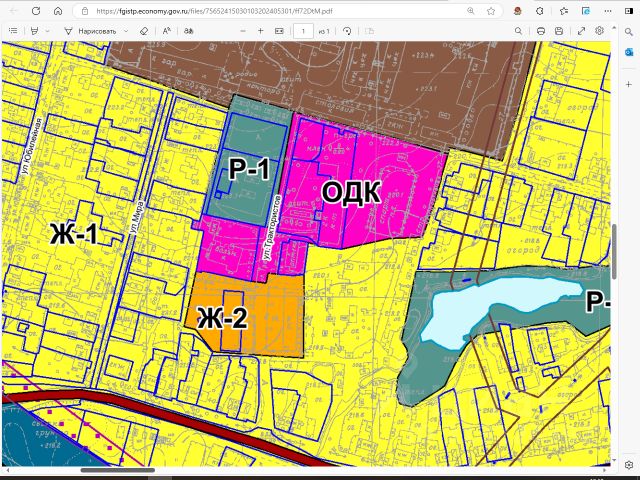Open sidebar settings gear at the bottom
640x480 pixels.
(629, 465)
